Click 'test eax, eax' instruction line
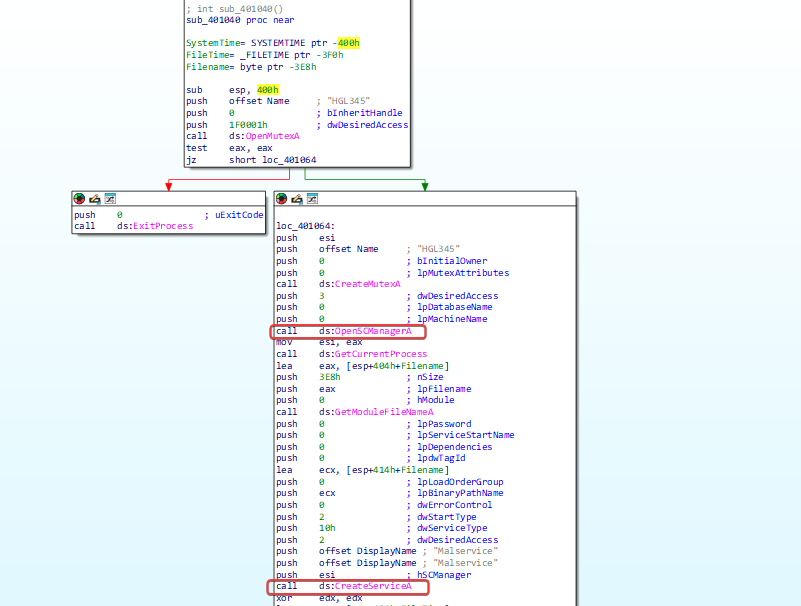 [229, 148]
